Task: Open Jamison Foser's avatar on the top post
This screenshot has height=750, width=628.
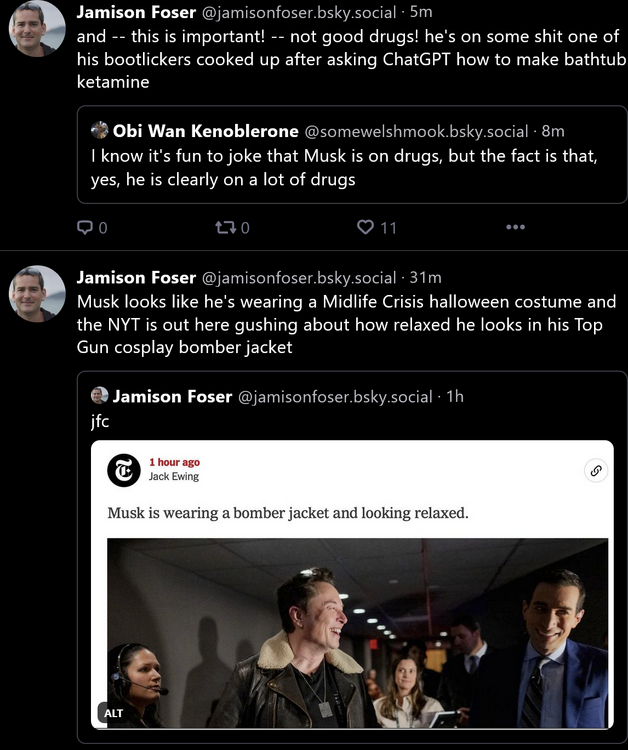Action: 37,29
